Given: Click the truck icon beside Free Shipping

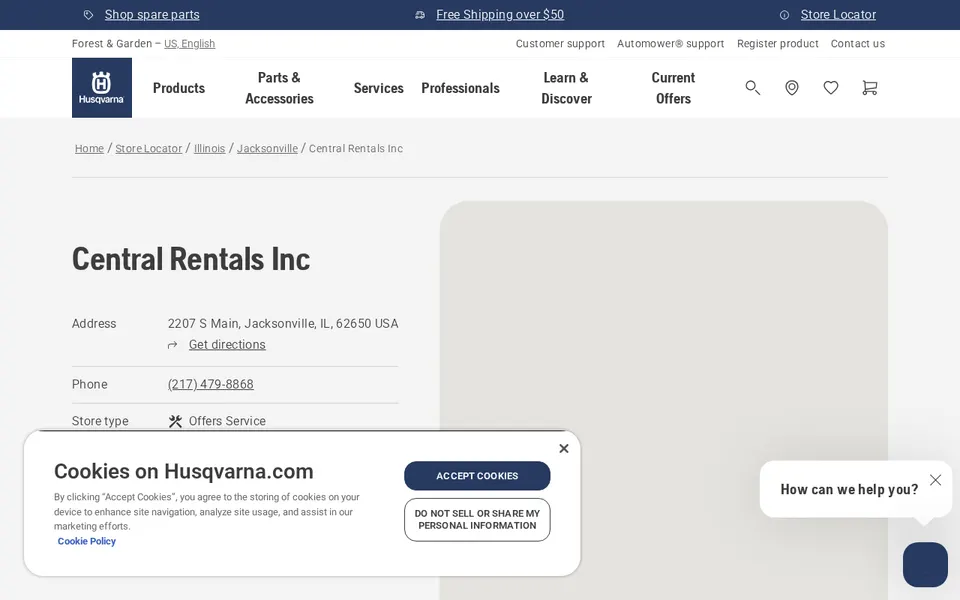Looking at the screenshot, I should (x=420, y=15).
